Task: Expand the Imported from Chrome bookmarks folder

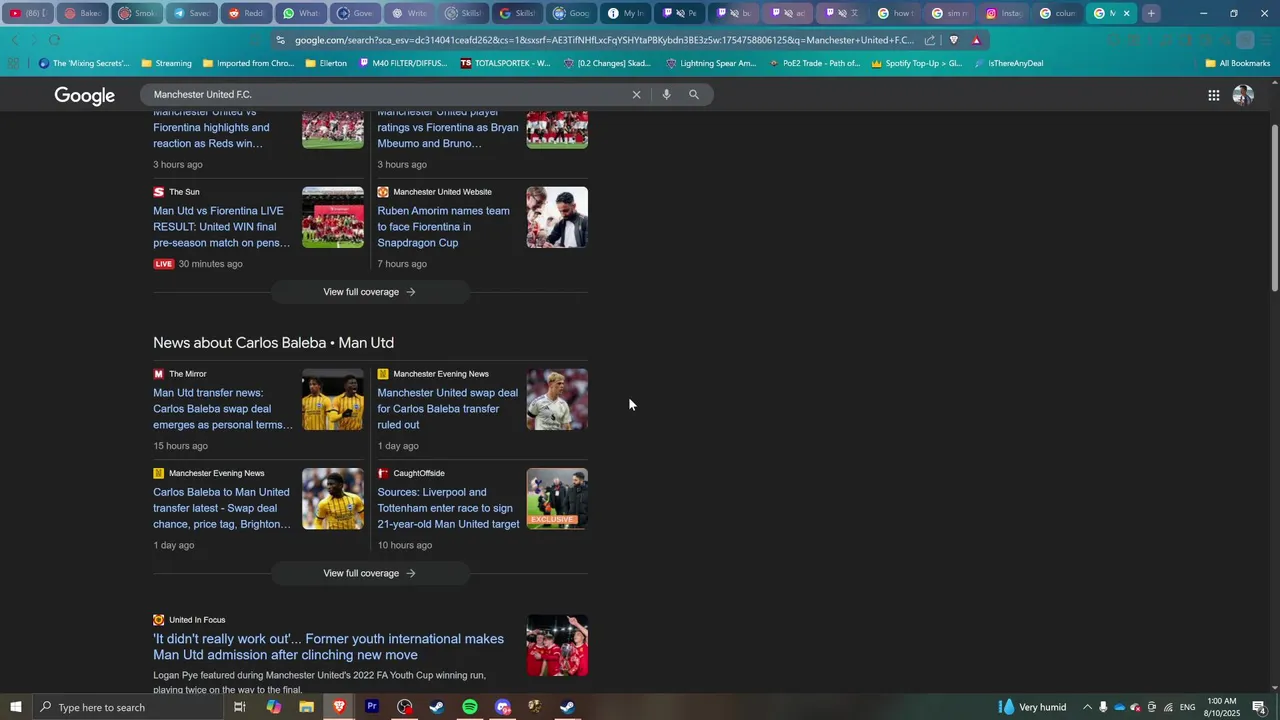Action: [x=248, y=63]
